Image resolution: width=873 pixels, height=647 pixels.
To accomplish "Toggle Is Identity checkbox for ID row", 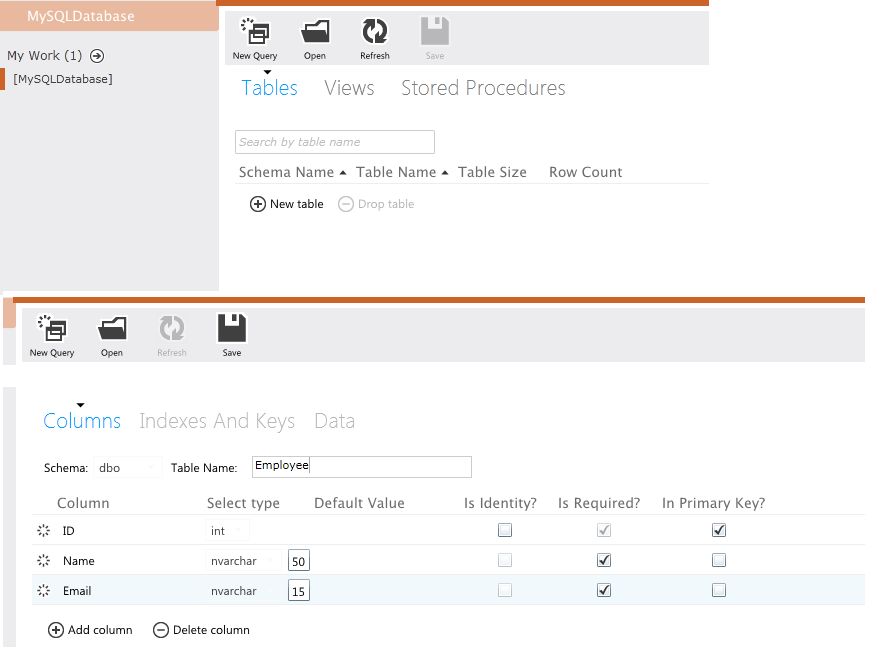I will [x=505, y=530].
